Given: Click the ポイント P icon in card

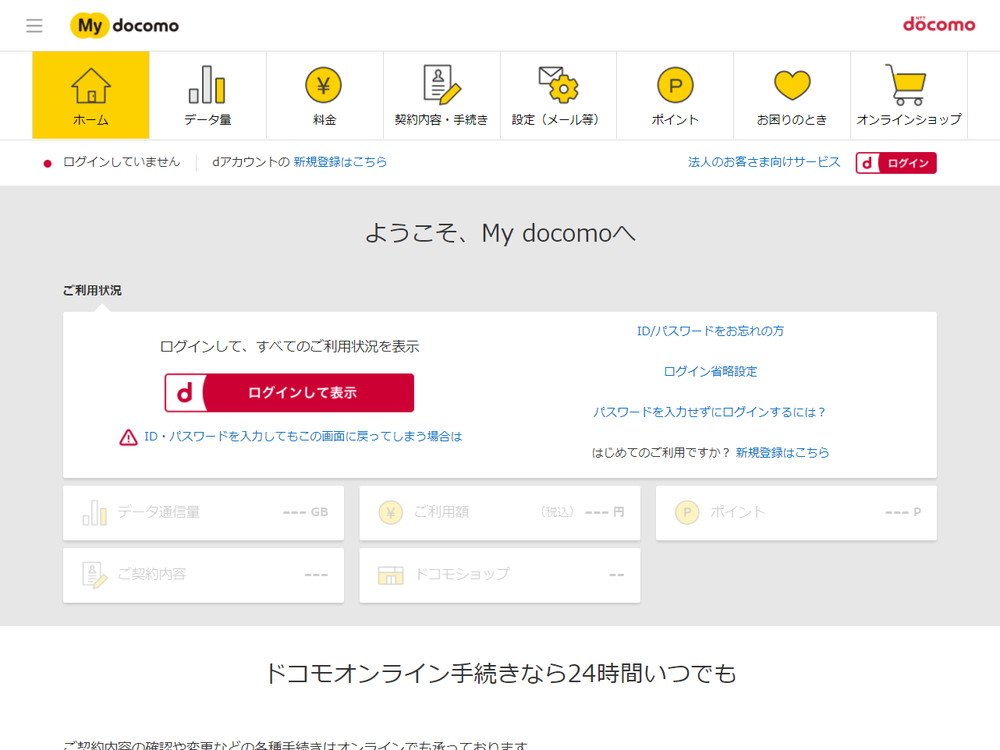Looking at the screenshot, I should [x=687, y=512].
